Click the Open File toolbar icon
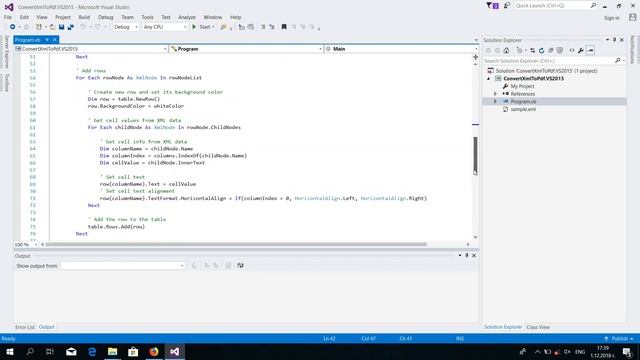 tap(52, 27)
